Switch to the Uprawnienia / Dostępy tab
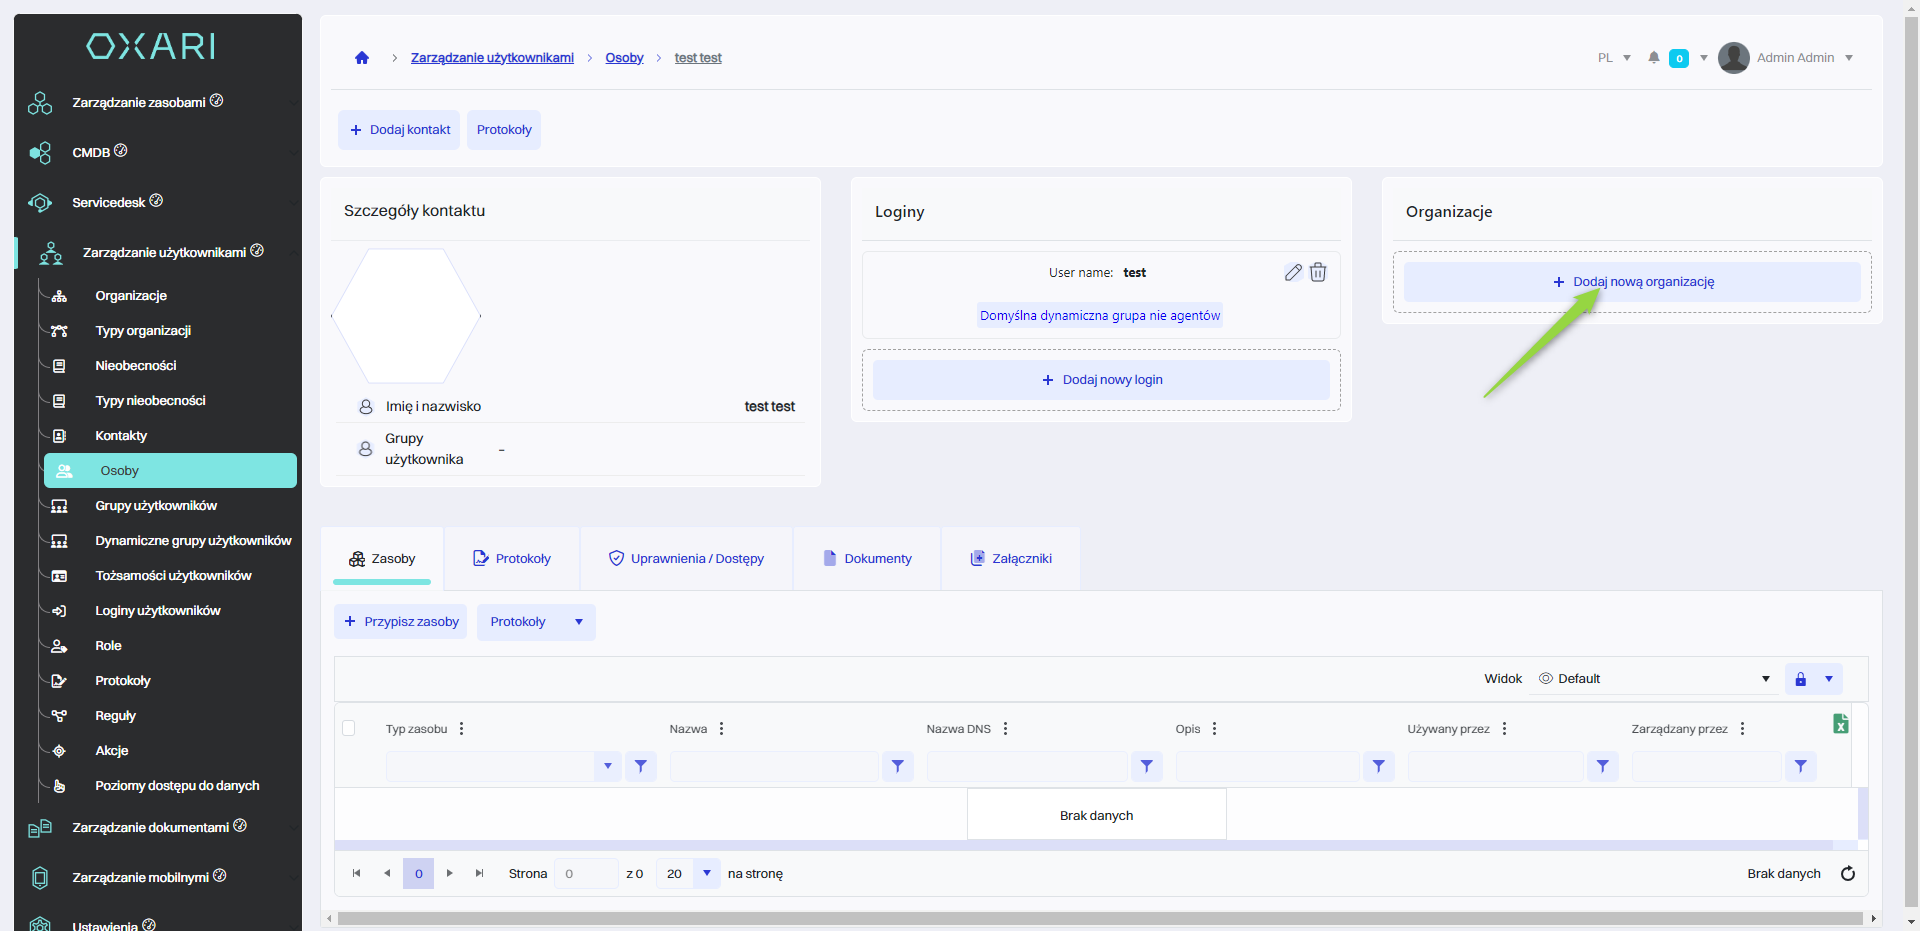Image resolution: width=1920 pixels, height=931 pixels. 686,559
